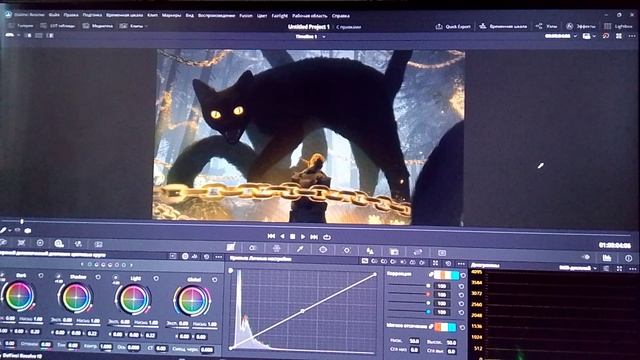
Task: Reset the Global wheel
Action: (x=215, y=280)
